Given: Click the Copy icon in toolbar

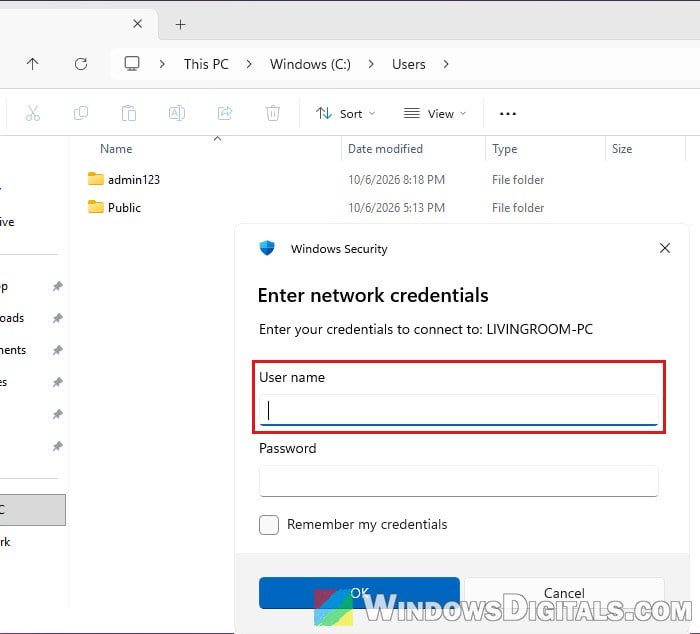Looking at the screenshot, I should [x=81, y=113].
